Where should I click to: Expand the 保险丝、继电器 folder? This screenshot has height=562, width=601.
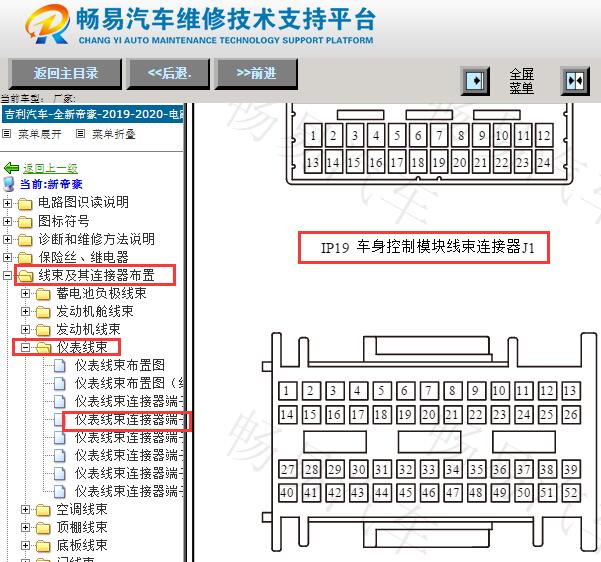7,257
